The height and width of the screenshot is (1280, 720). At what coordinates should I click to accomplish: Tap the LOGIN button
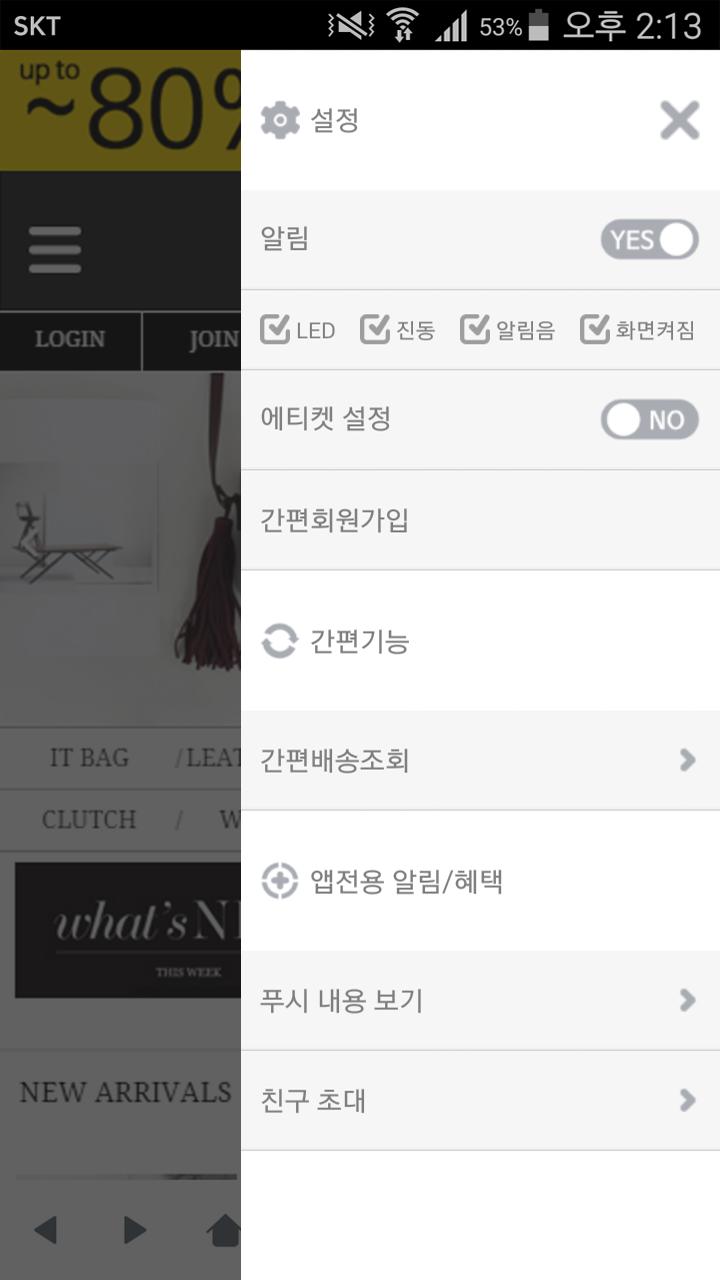[70, 340]
